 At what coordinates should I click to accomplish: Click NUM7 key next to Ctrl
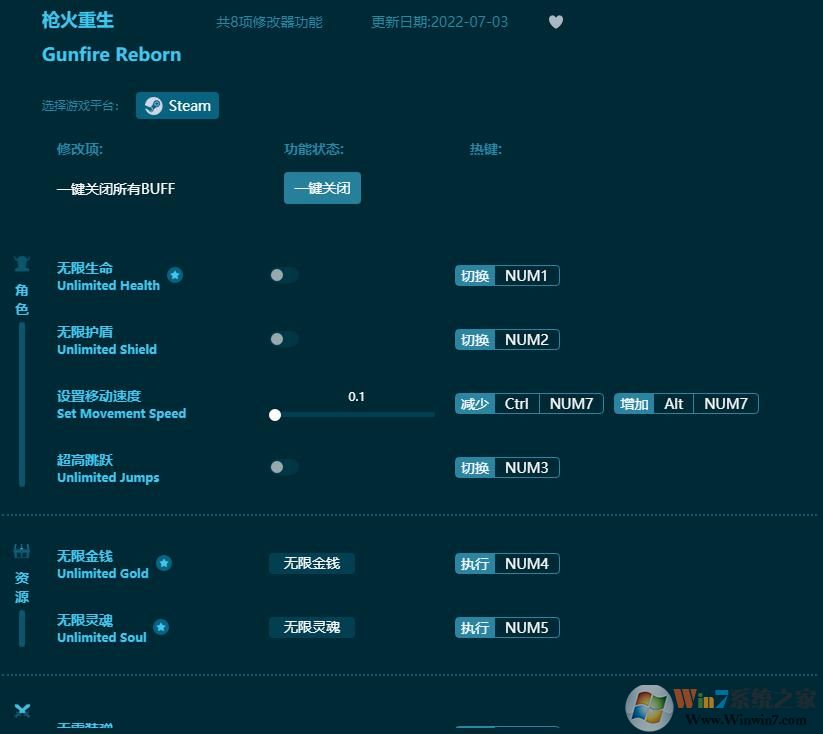point(571,404)
